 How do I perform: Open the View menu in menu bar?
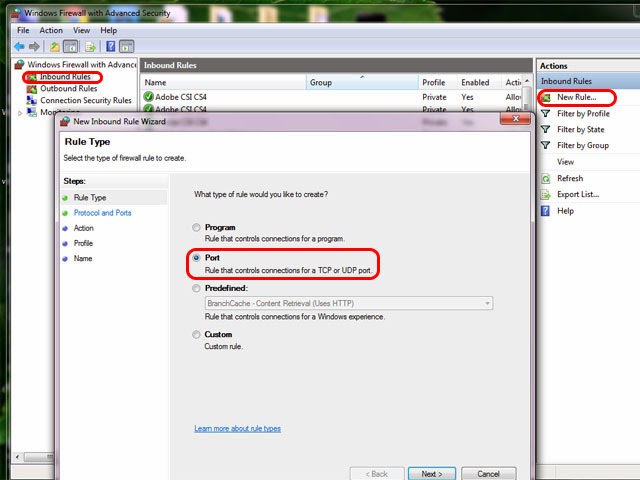(82, 30)
